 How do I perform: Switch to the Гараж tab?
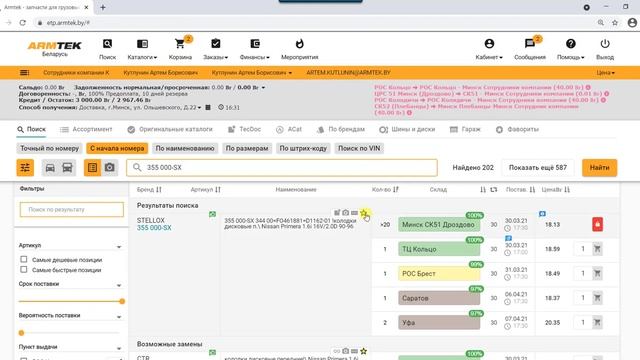[x=465, y=129]
